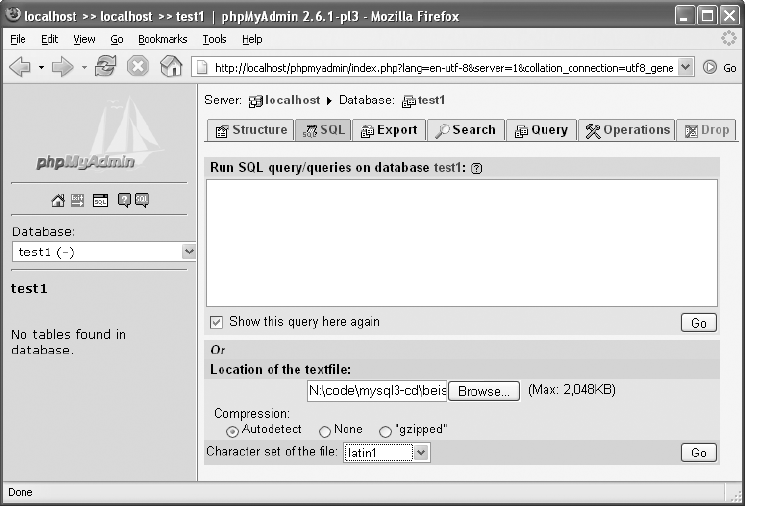Click the Firefox Back arrow
Screen dimensions: 764x506
tap(19, 66)
